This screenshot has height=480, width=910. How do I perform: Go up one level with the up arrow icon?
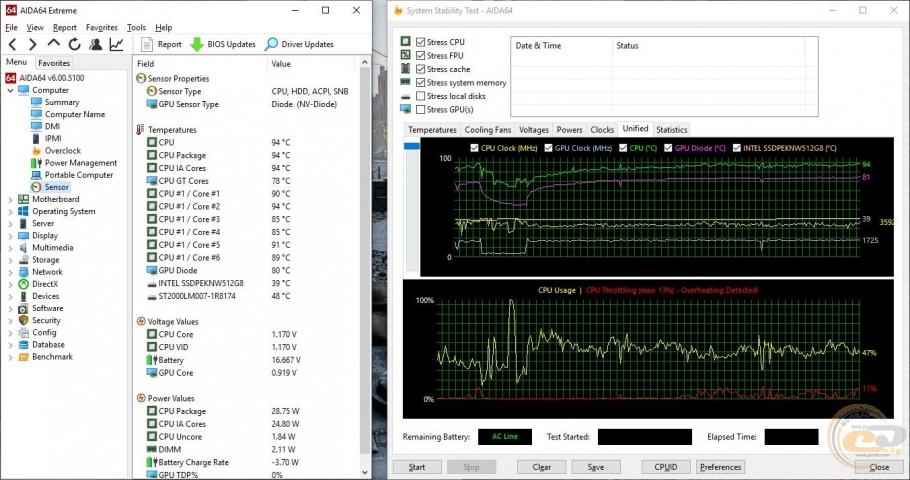tap(53, 44)
